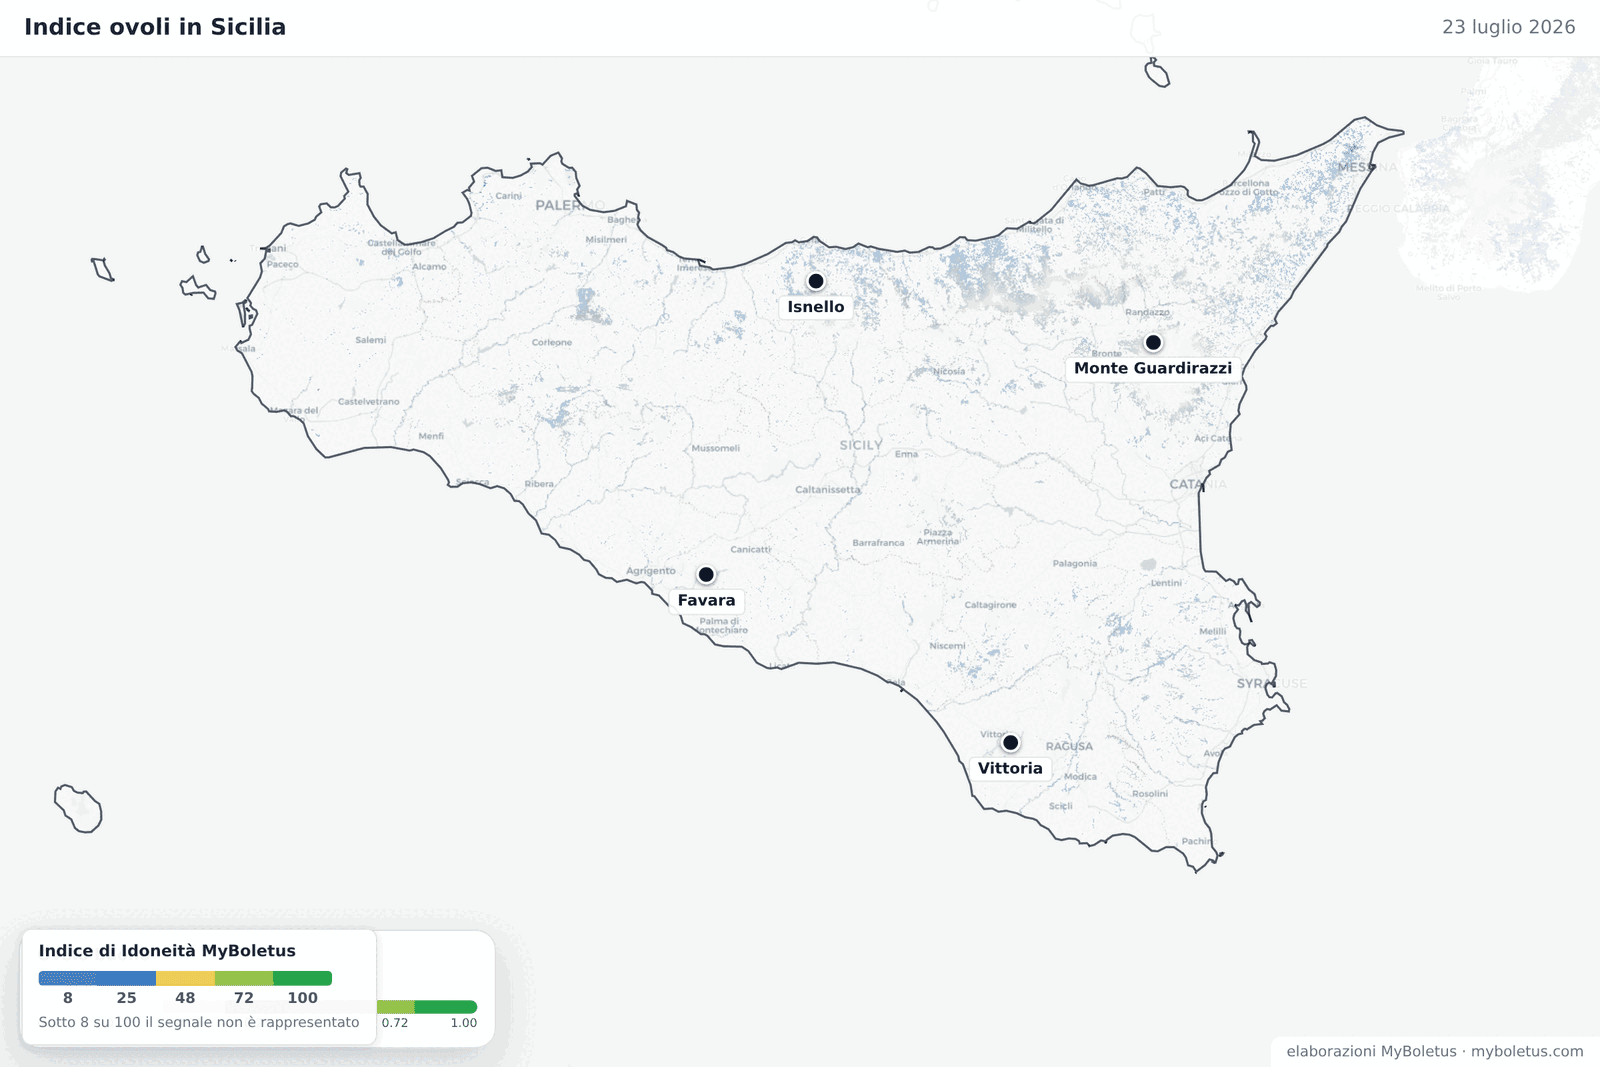Click the 'Modica' town label
1600x1067 pixels.
[1080, 776]
